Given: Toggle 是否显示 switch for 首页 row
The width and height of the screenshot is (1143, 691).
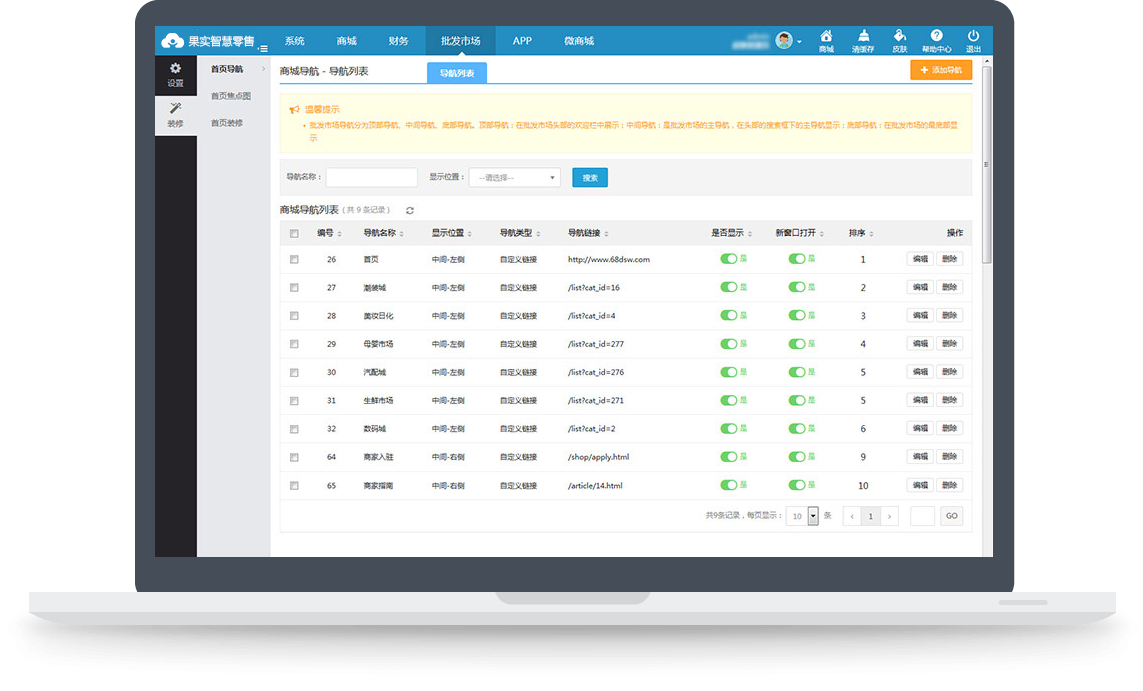Looking at the screenshot, I should tap(729, 259).
